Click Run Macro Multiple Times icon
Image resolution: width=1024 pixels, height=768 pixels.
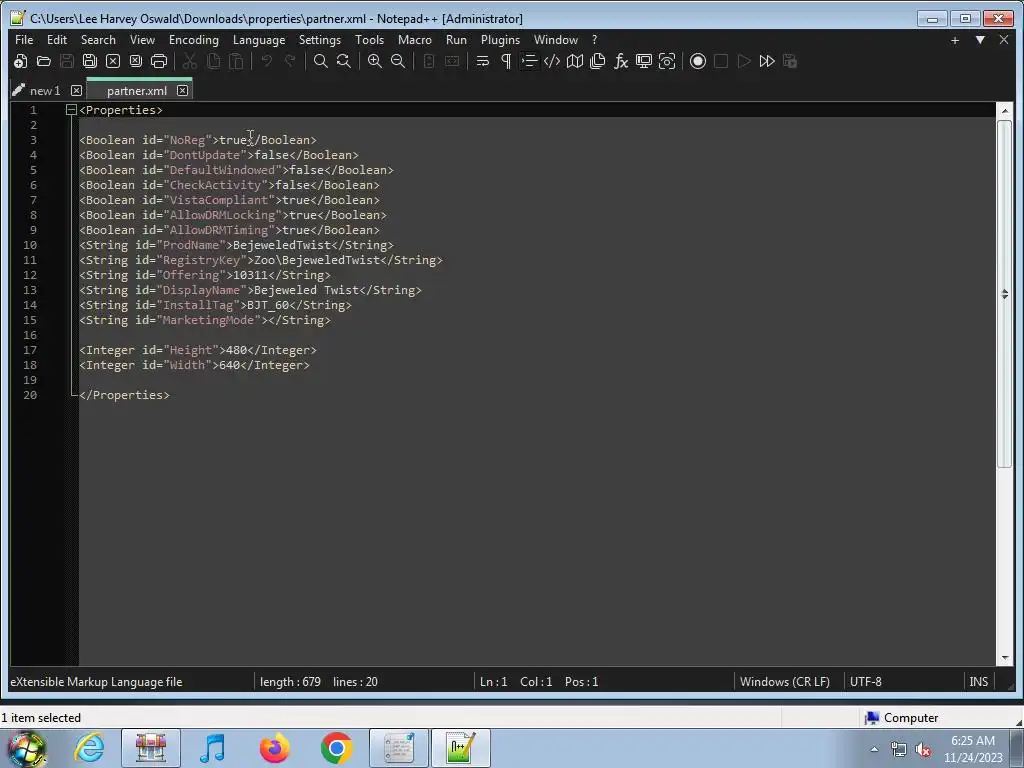pos(767,61)
